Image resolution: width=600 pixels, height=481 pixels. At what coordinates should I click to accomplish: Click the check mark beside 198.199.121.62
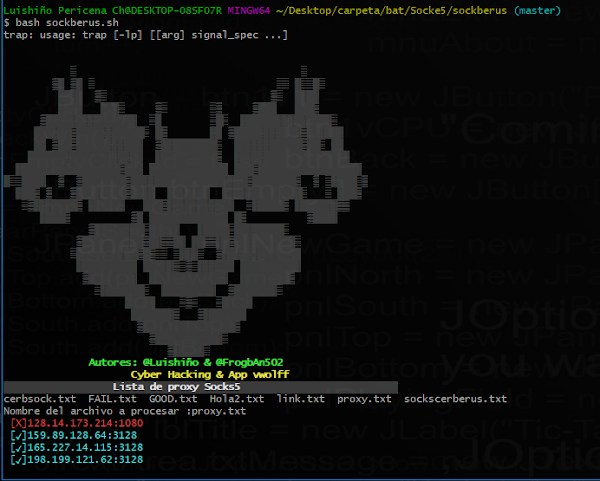click(19, 460)
